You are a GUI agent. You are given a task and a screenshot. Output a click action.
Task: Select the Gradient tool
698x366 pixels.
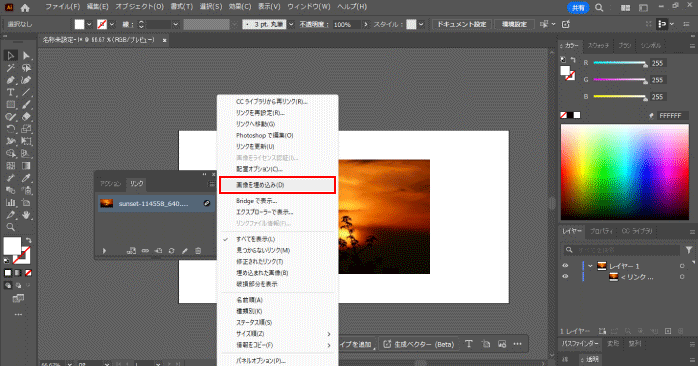(x=26, y=166)
